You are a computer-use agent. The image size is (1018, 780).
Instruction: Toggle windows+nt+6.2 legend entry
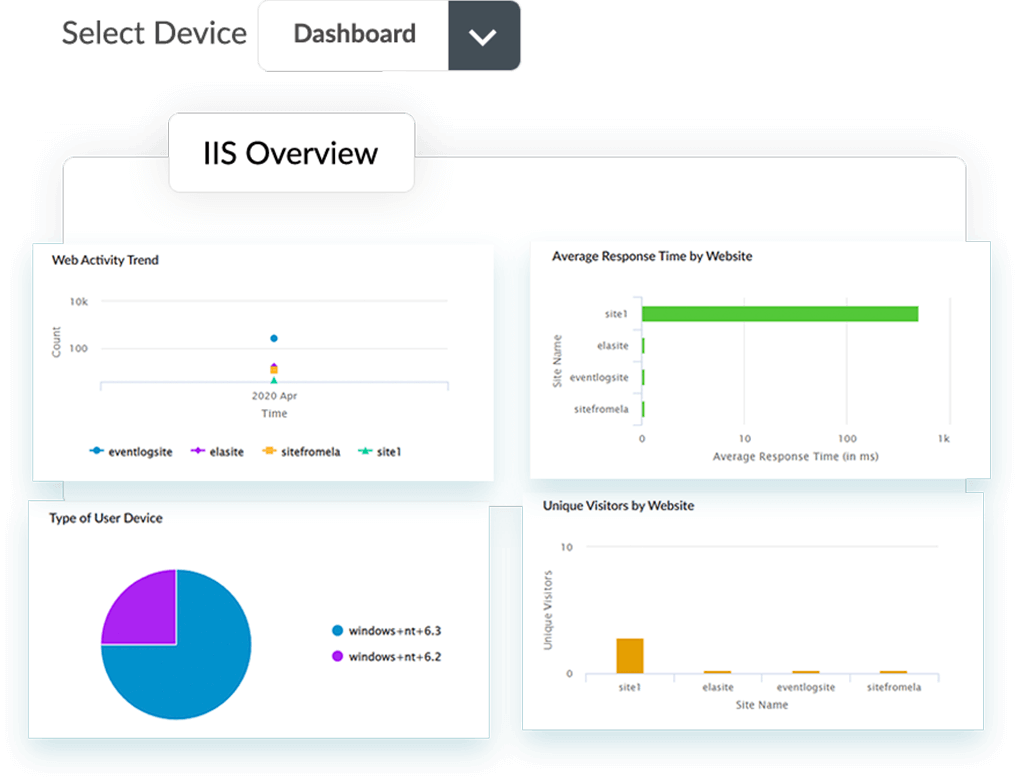386,657
